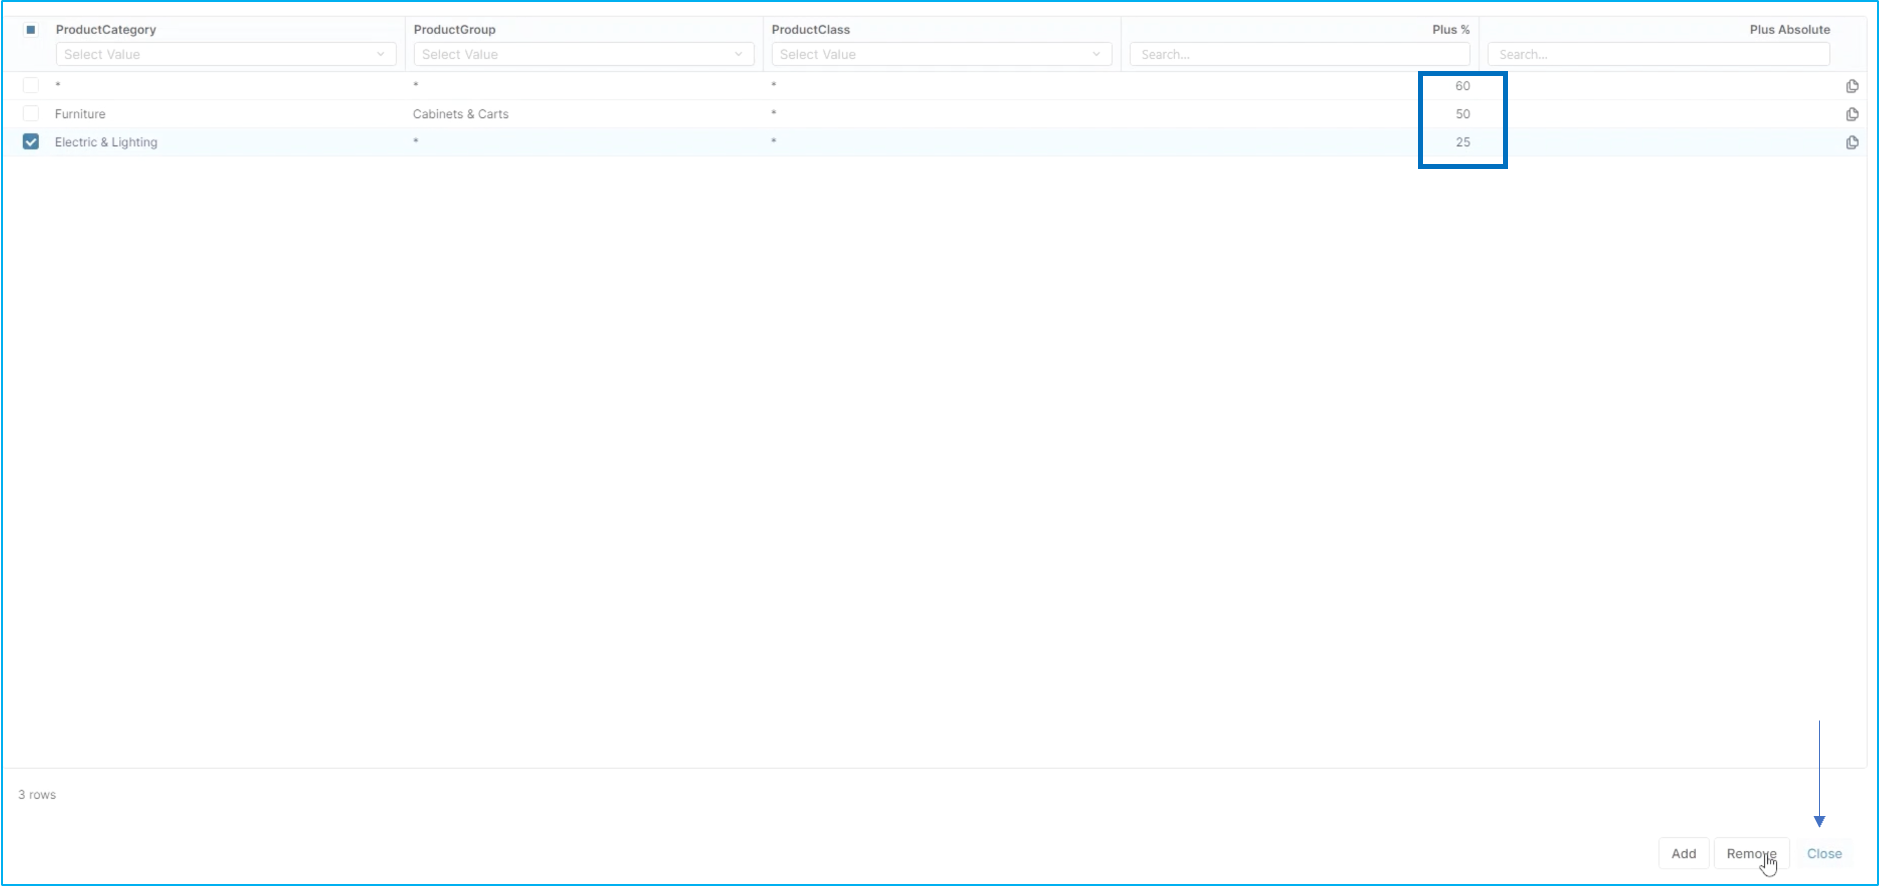Click the Remove button

[1750, 853]
